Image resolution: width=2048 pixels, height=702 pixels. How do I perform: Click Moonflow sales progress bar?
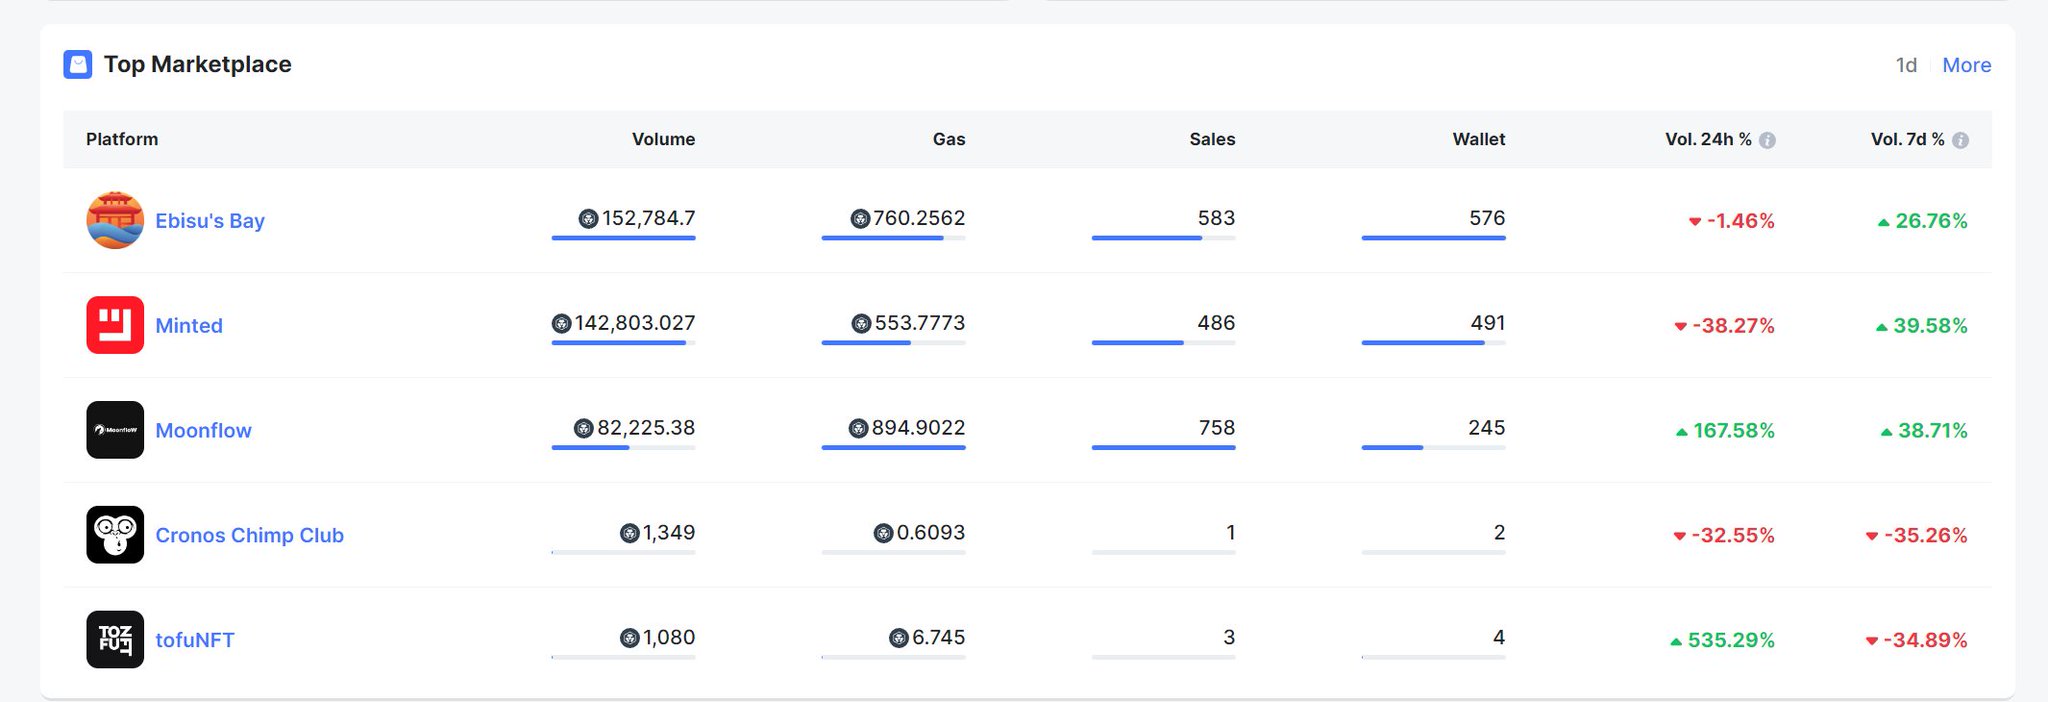click(x=1163, y=448)
